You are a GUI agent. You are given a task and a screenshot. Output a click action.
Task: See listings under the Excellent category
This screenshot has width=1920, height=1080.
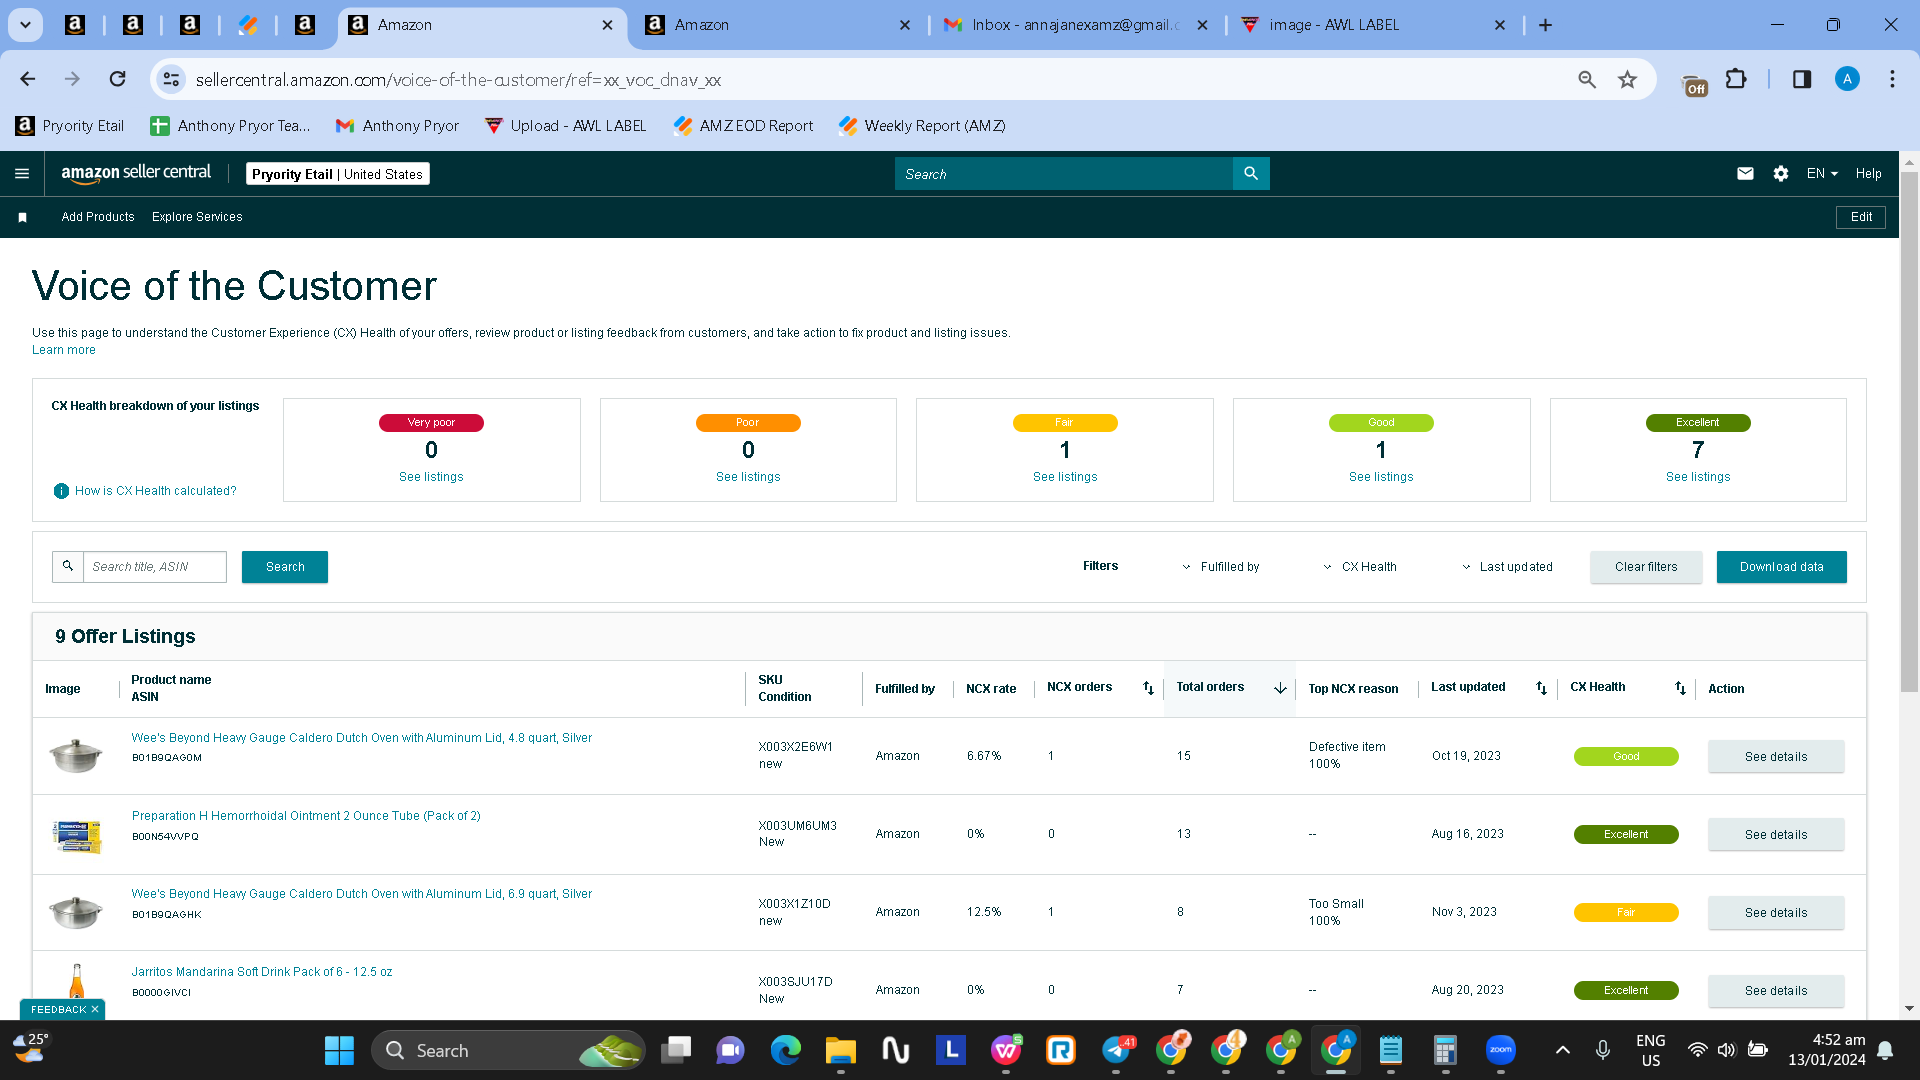coord(1698,477)
